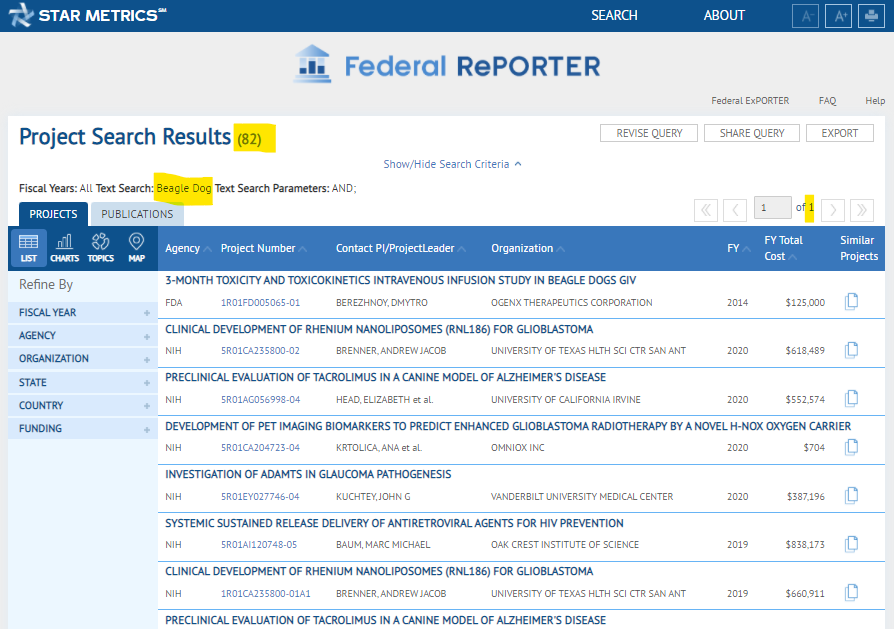Click the KUCHTEY, JOHN G investigator name
Screen dimensions: 894x629
(x=373, y=497)
